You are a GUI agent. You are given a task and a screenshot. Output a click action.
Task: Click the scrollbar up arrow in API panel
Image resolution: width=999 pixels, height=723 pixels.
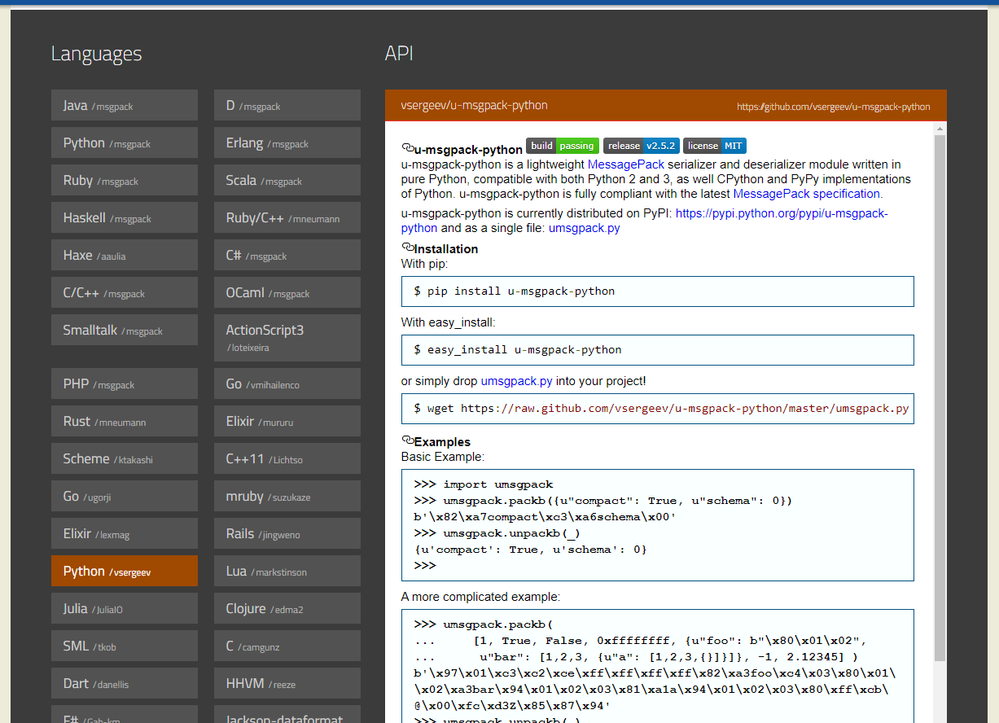coord(940,129)
